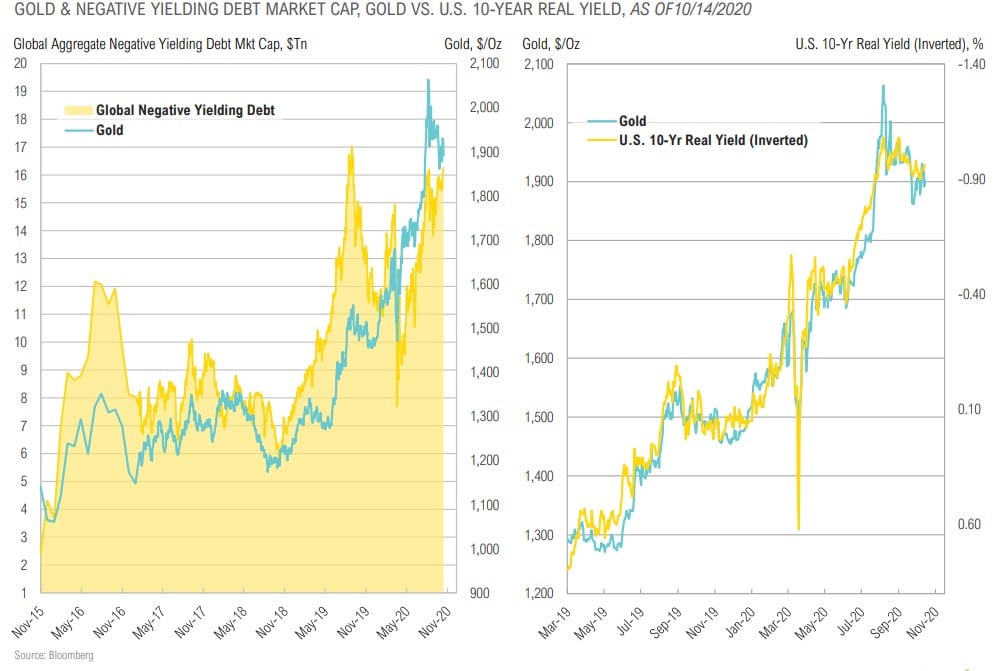The height and width of the screenshot is (671, 1006).
Task: Click the '1,100' gold price axis value
Action: [484, 505]
